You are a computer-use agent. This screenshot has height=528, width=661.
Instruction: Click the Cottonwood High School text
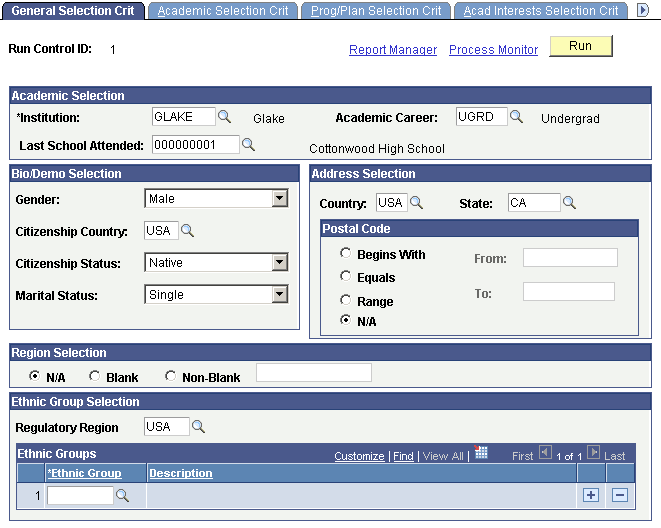point(377,148)
